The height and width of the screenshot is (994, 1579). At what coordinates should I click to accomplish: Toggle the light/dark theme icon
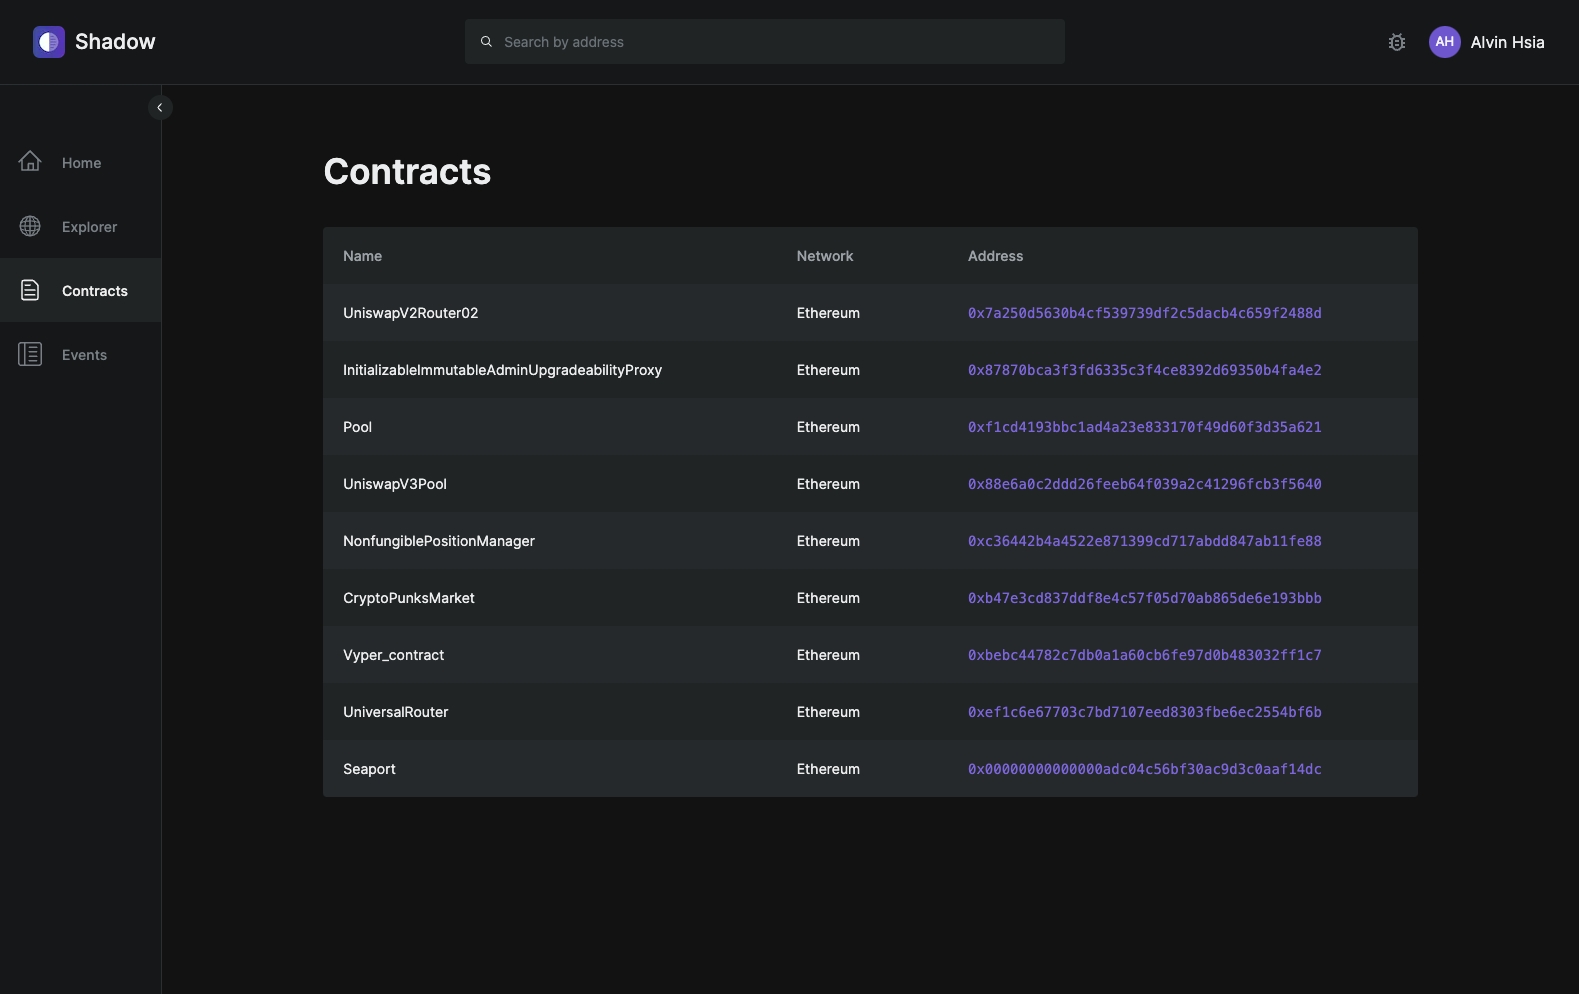[1397, 42]
